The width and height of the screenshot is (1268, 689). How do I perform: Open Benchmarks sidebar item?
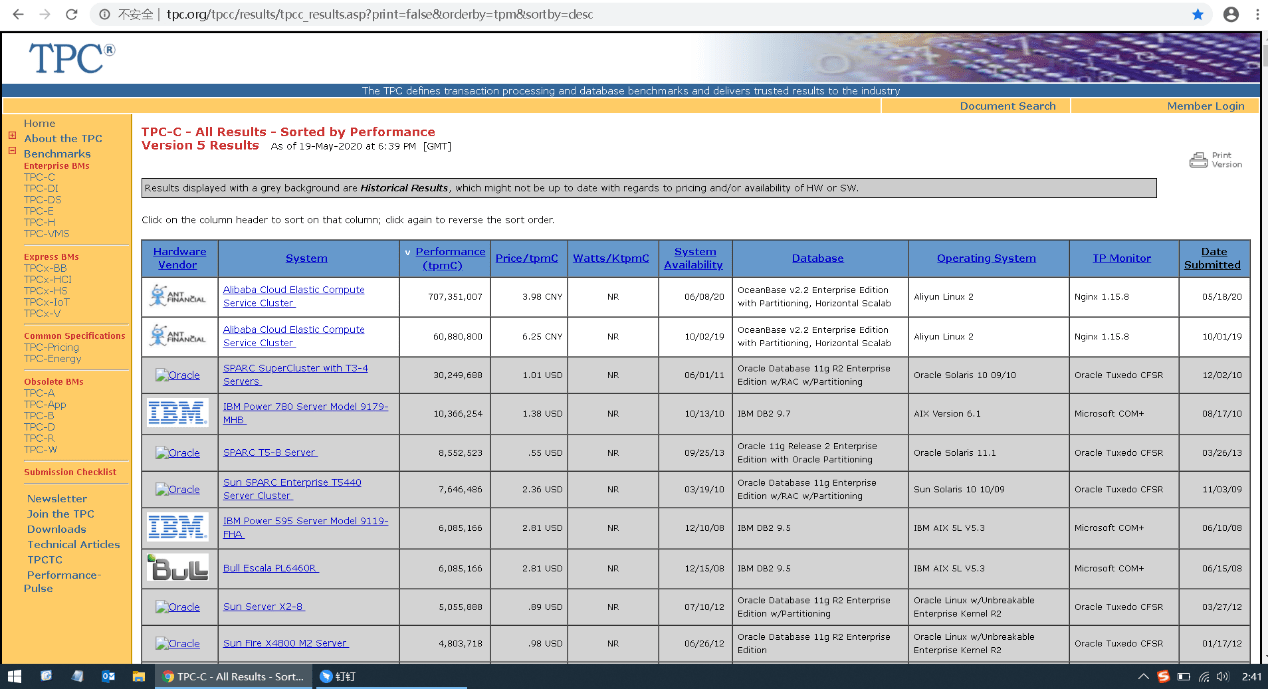pyautogui.click(x=57, y=154)
